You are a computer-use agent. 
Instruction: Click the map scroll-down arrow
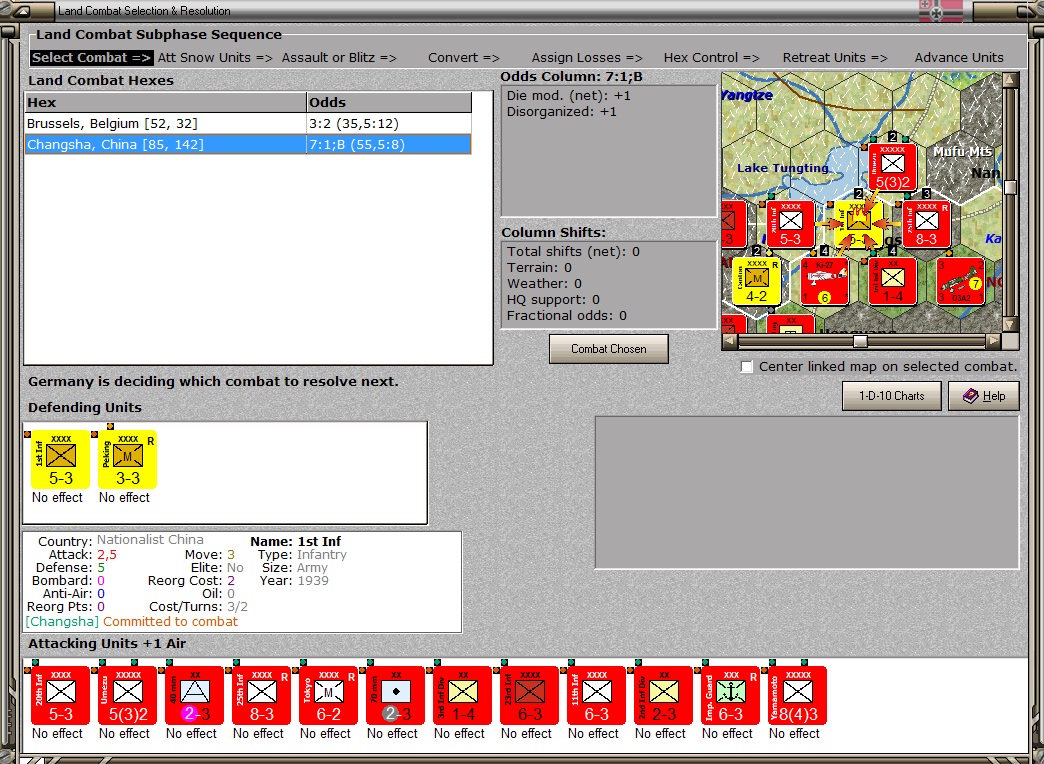click(1010, 324)
